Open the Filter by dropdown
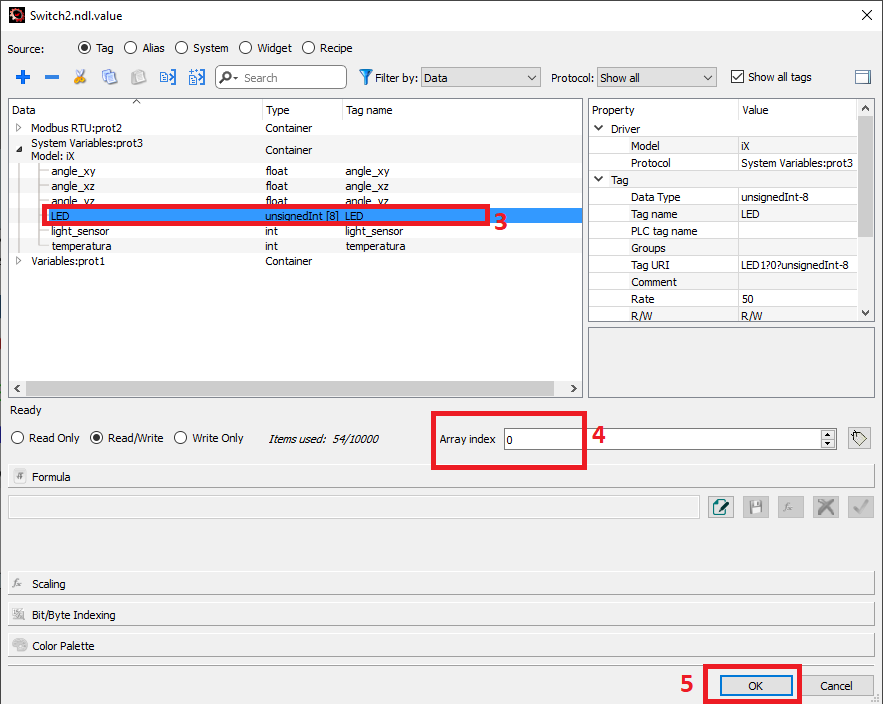This screenshot has height=704, width=883. tap(480, 78)
